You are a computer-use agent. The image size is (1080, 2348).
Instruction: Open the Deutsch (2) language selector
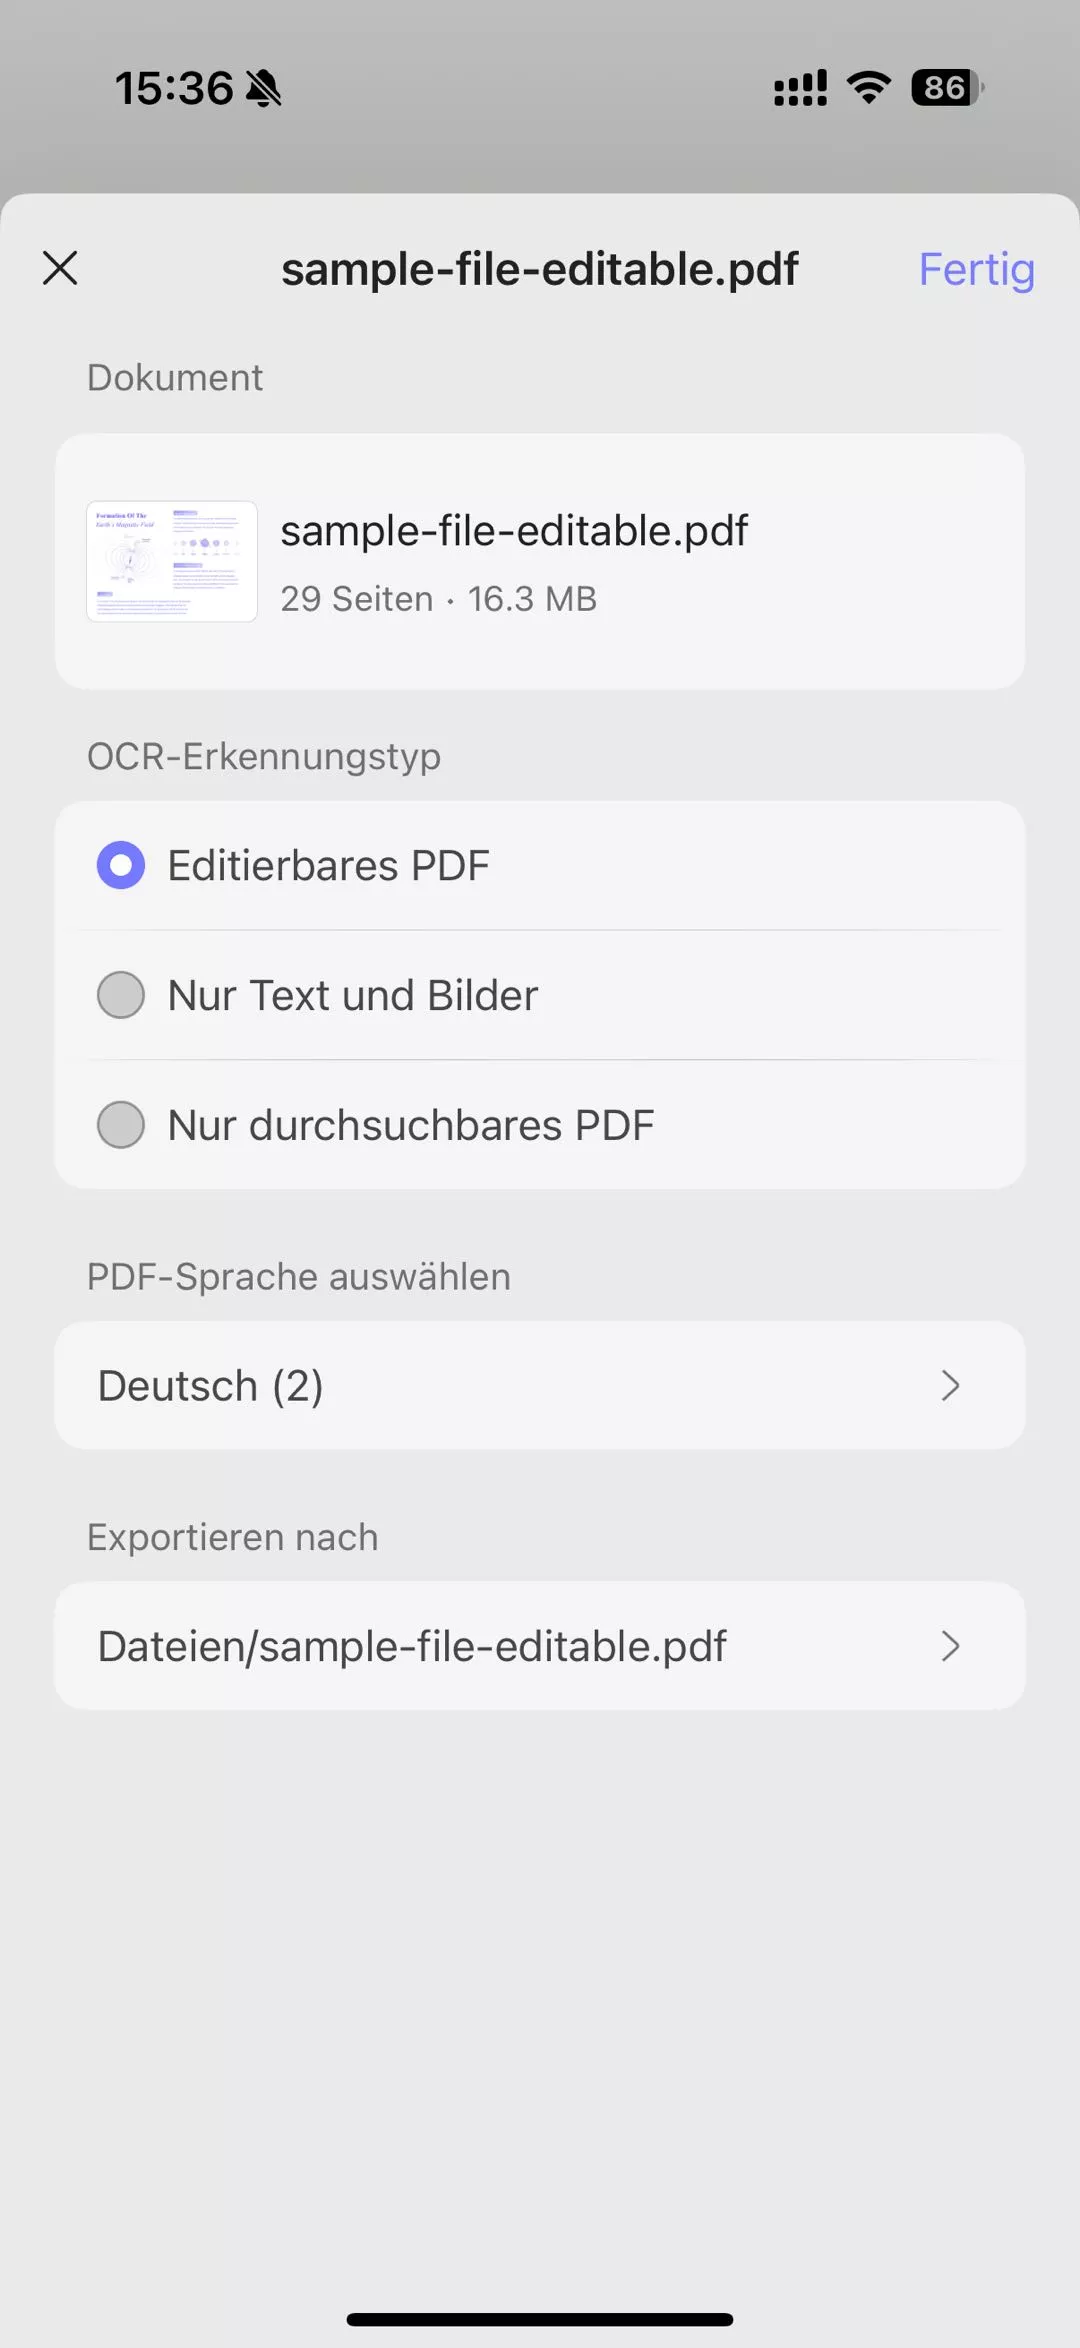500,1386
